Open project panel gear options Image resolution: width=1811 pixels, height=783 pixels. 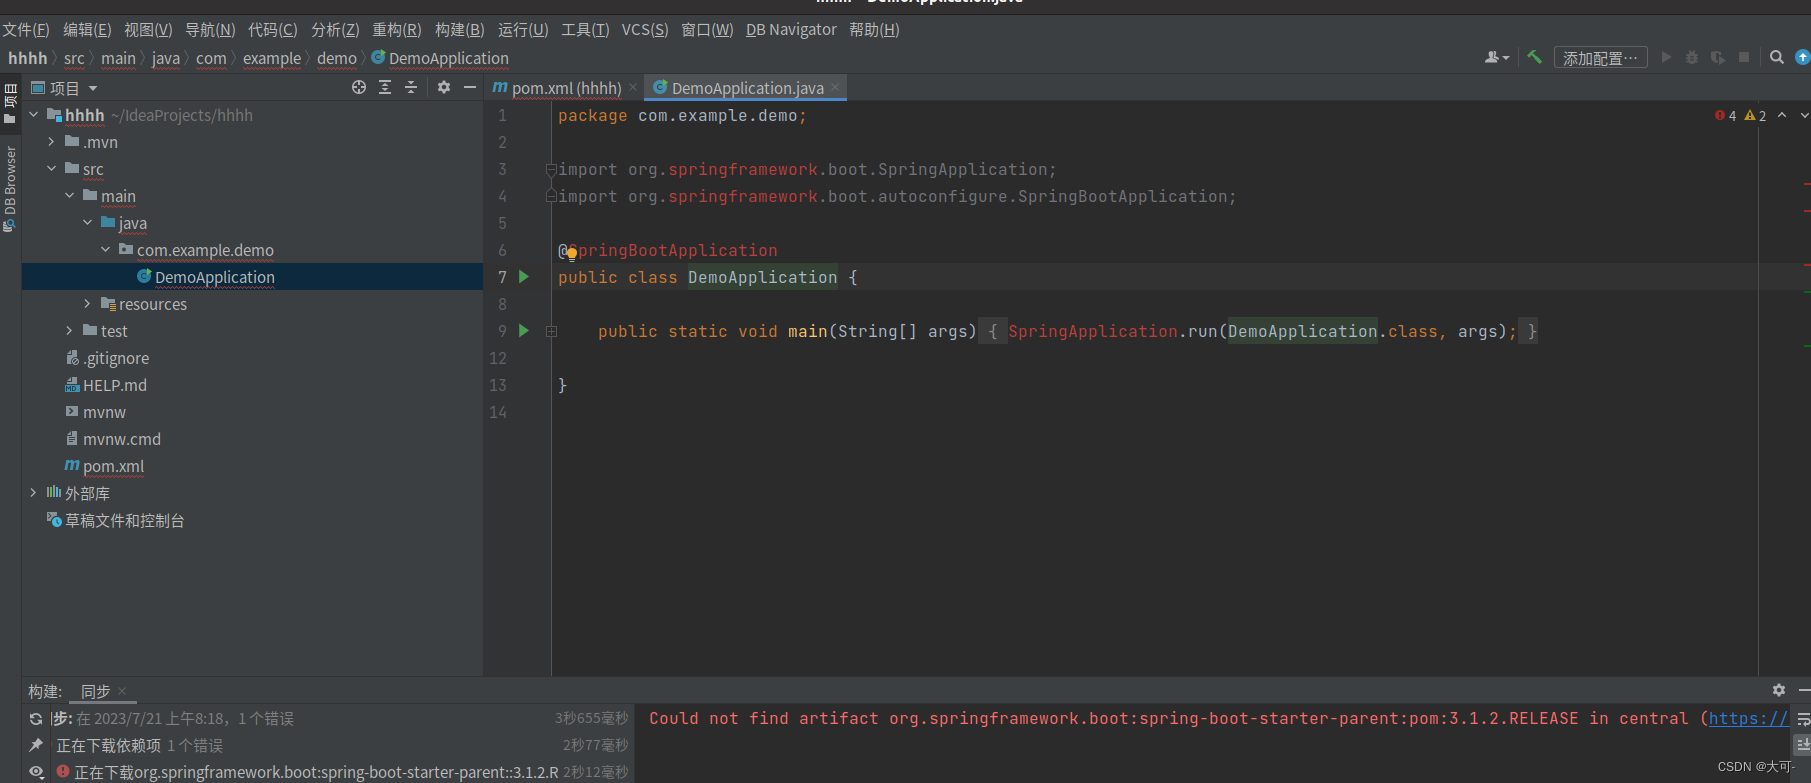click(x=444, y=88)
